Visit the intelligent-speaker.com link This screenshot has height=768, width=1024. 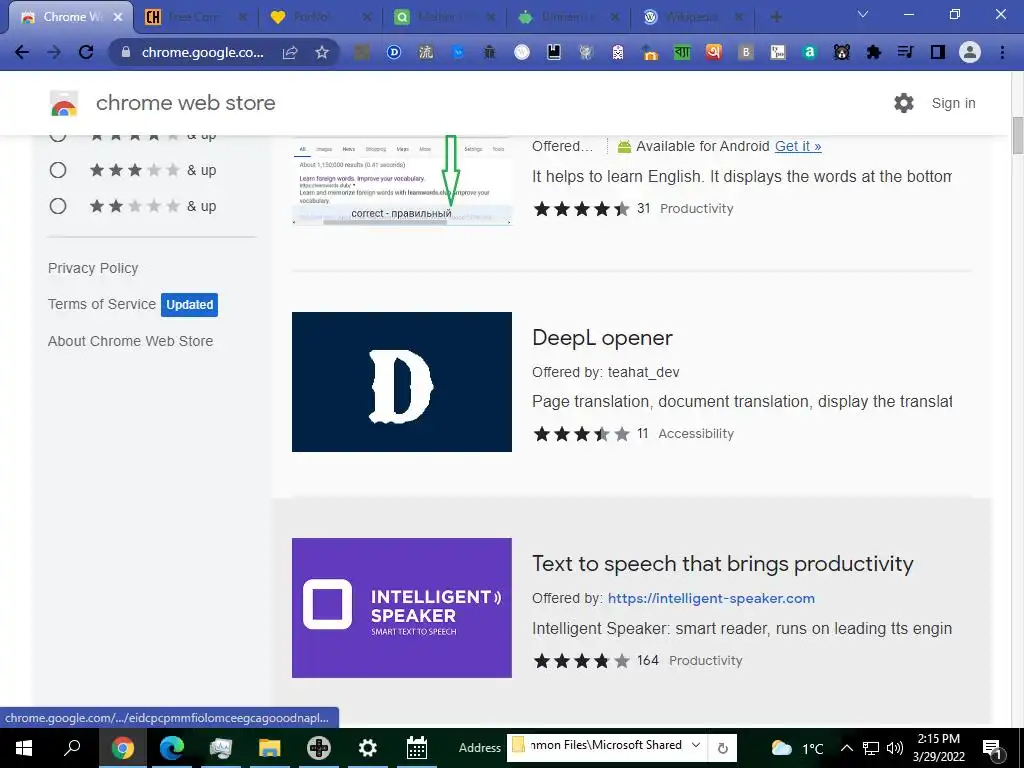[x=711, y=598]
